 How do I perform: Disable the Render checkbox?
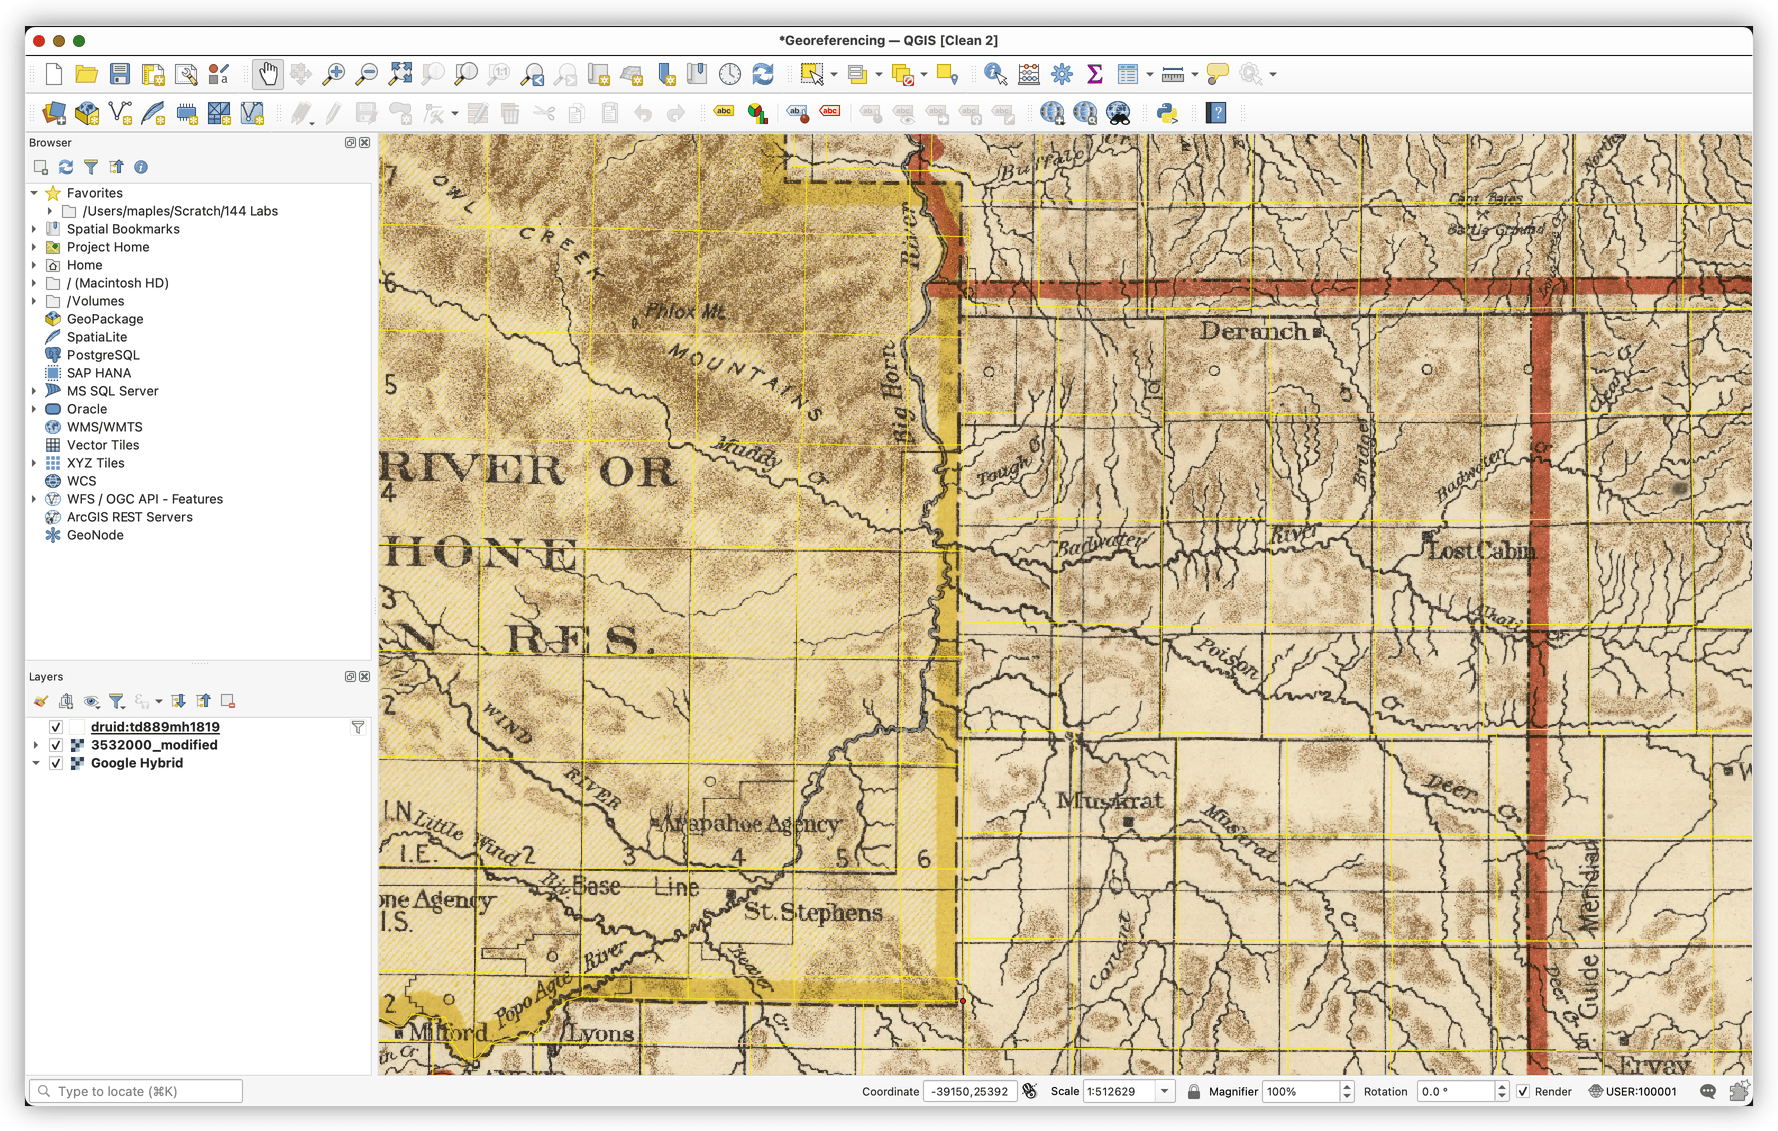click(1523, 1091)
